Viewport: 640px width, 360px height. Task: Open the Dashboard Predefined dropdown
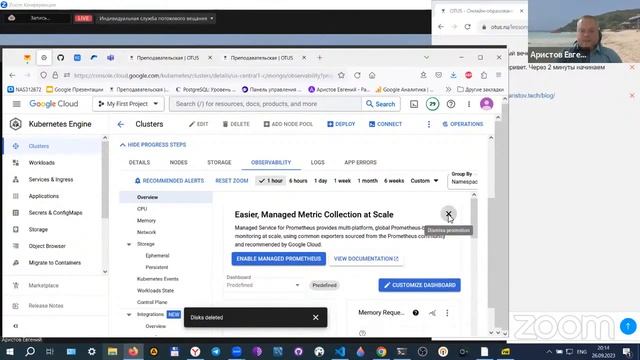tap(263, 285)
